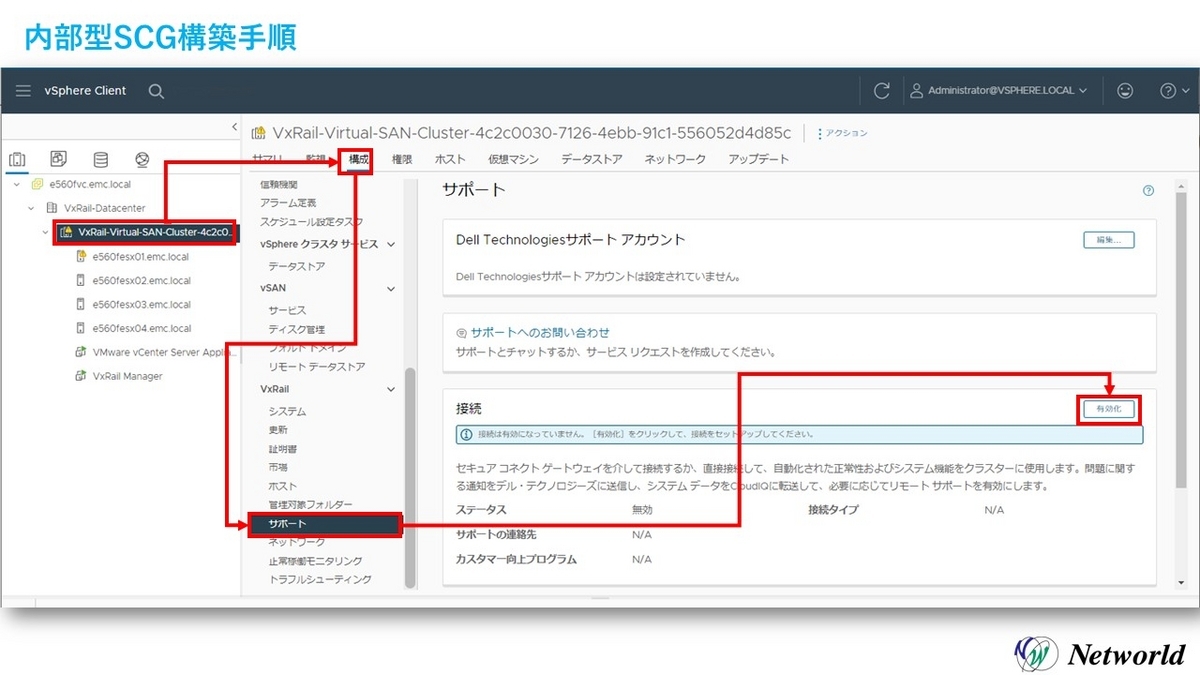Select host e560fesx01.emc.local
The width and height of the screenshot is (1200, 675).
coord(141,257)
